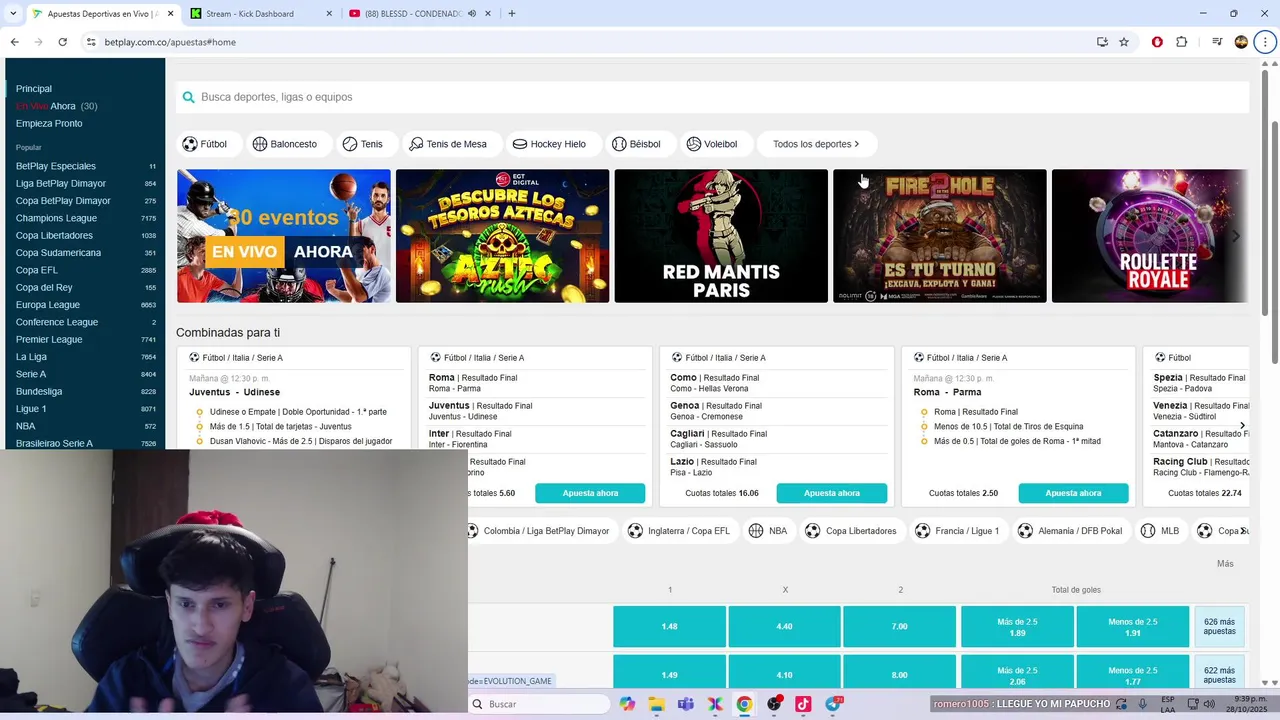Open Copilot from the taskbar
Viewport: 1280px width, 720px height.
pyautogui.click(x=627, y=704)
